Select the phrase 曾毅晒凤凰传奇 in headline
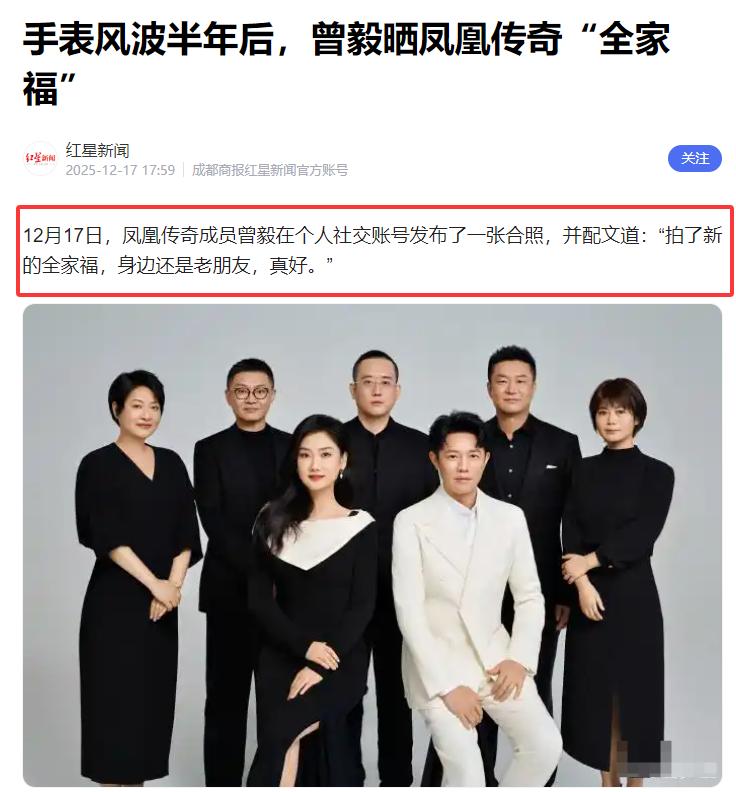Screen dimensions: 736x792 [x=437, y=39]
